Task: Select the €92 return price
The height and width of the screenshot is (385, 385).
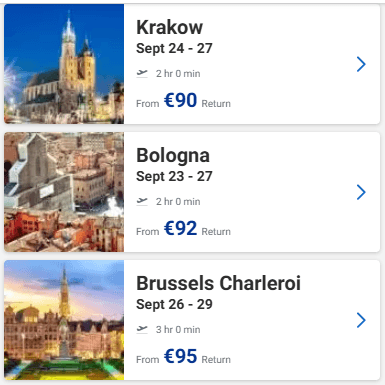Action: (180, 228)
